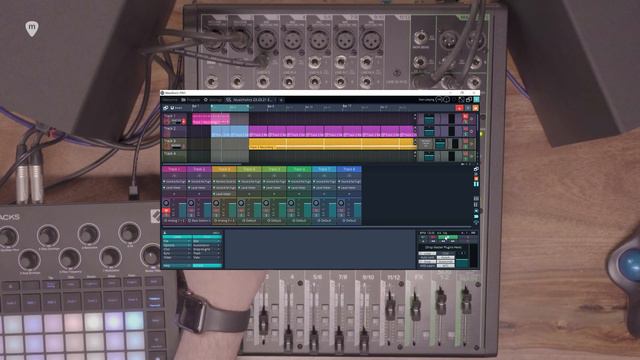
Task: Select the Track 1 mixer strip header
Action: coord(174,169)
